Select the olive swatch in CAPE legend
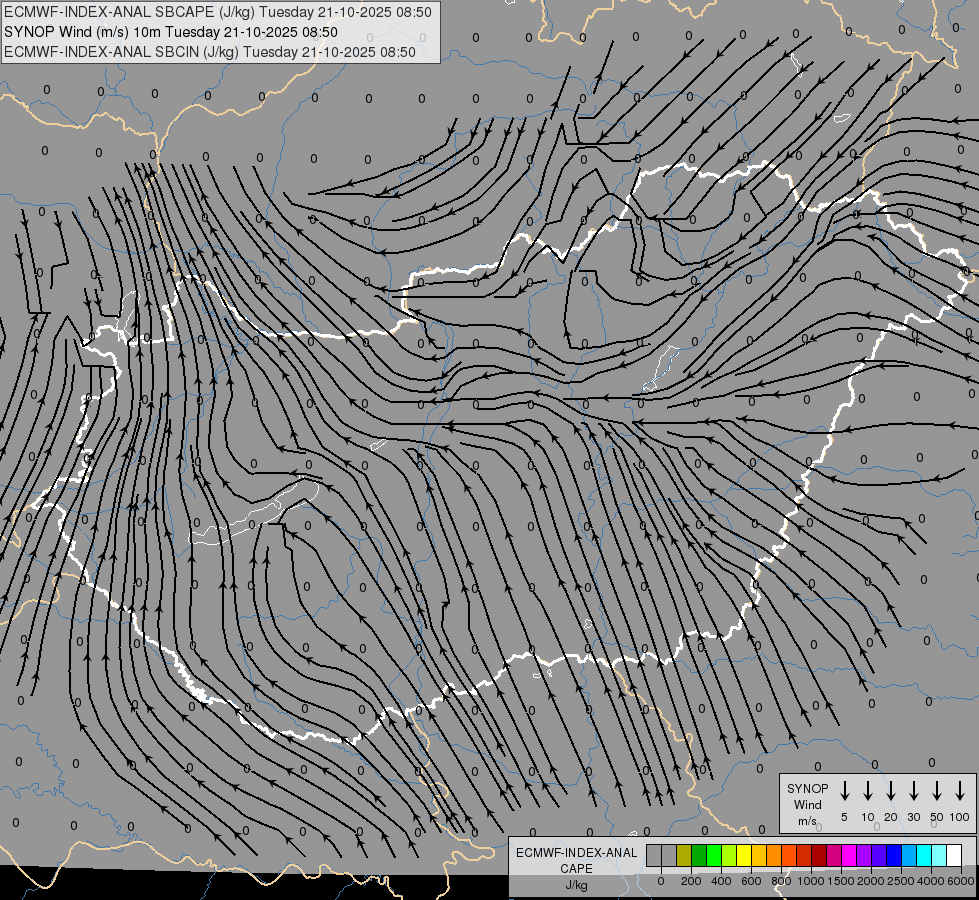979x900 pixels. tap(684, 855)
